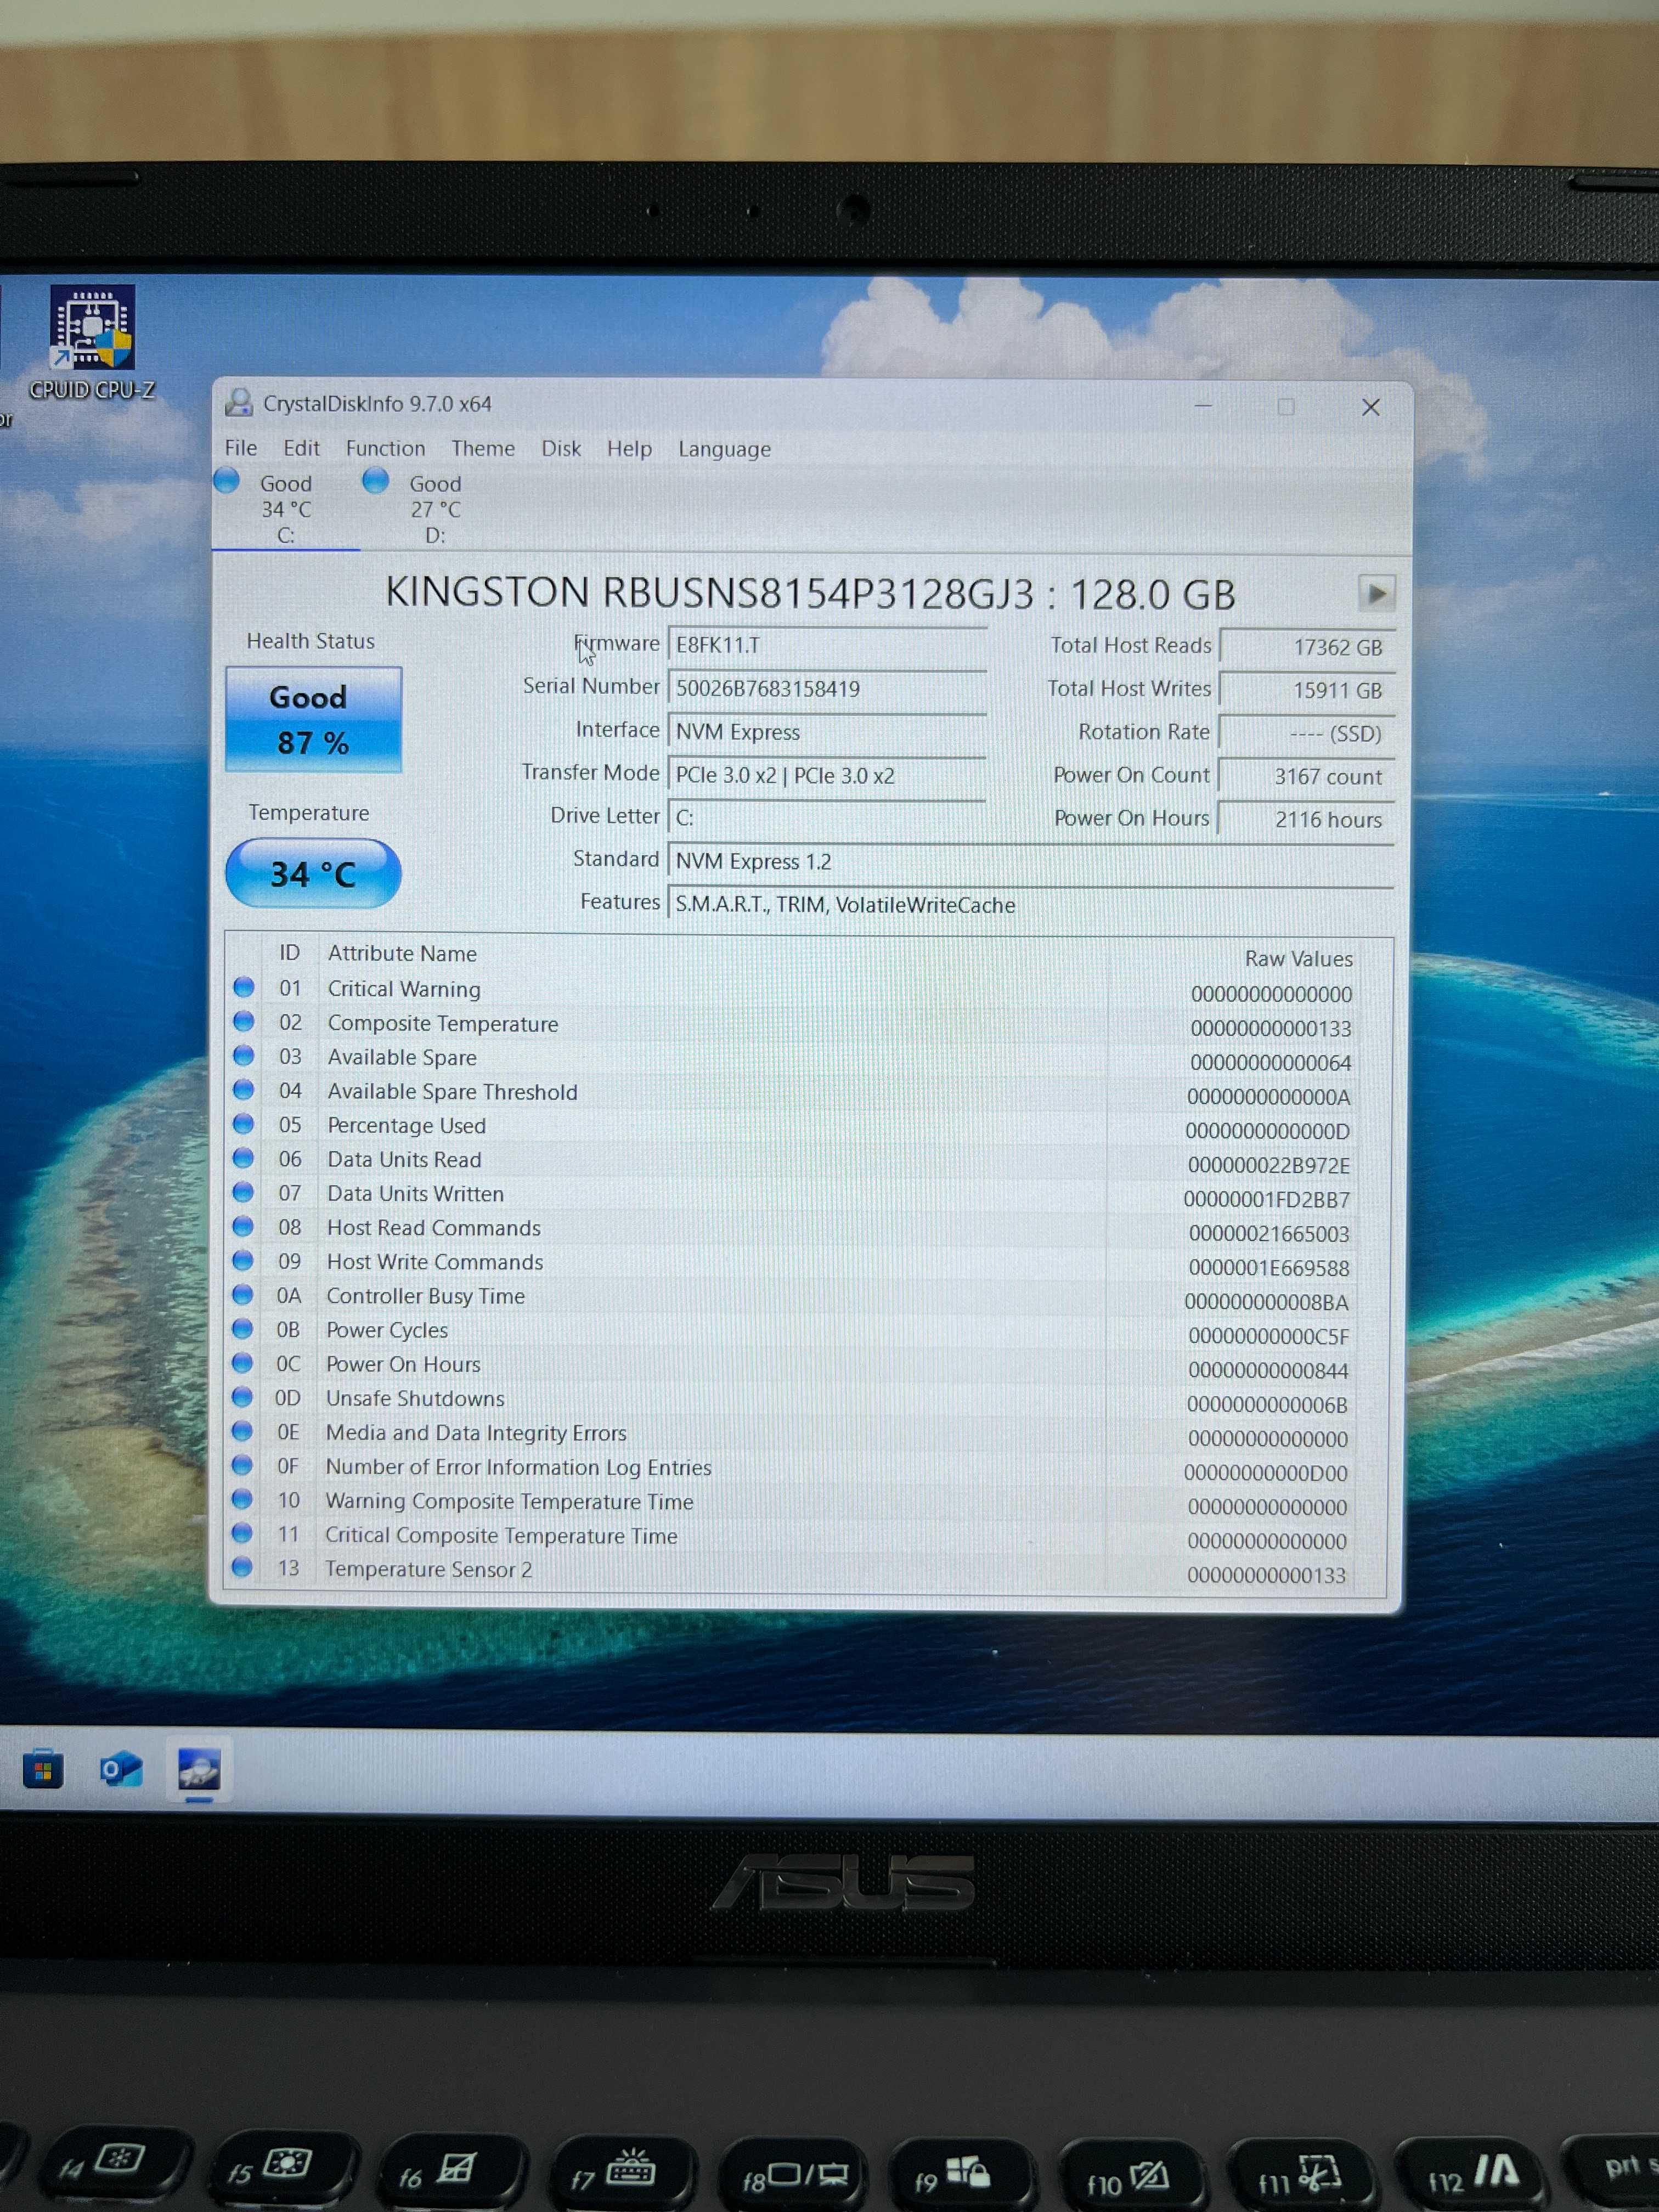The width and height of the screenshot is (1659, 2212).
Task: Click the ID column header
Action: click(x=290, y=952)
